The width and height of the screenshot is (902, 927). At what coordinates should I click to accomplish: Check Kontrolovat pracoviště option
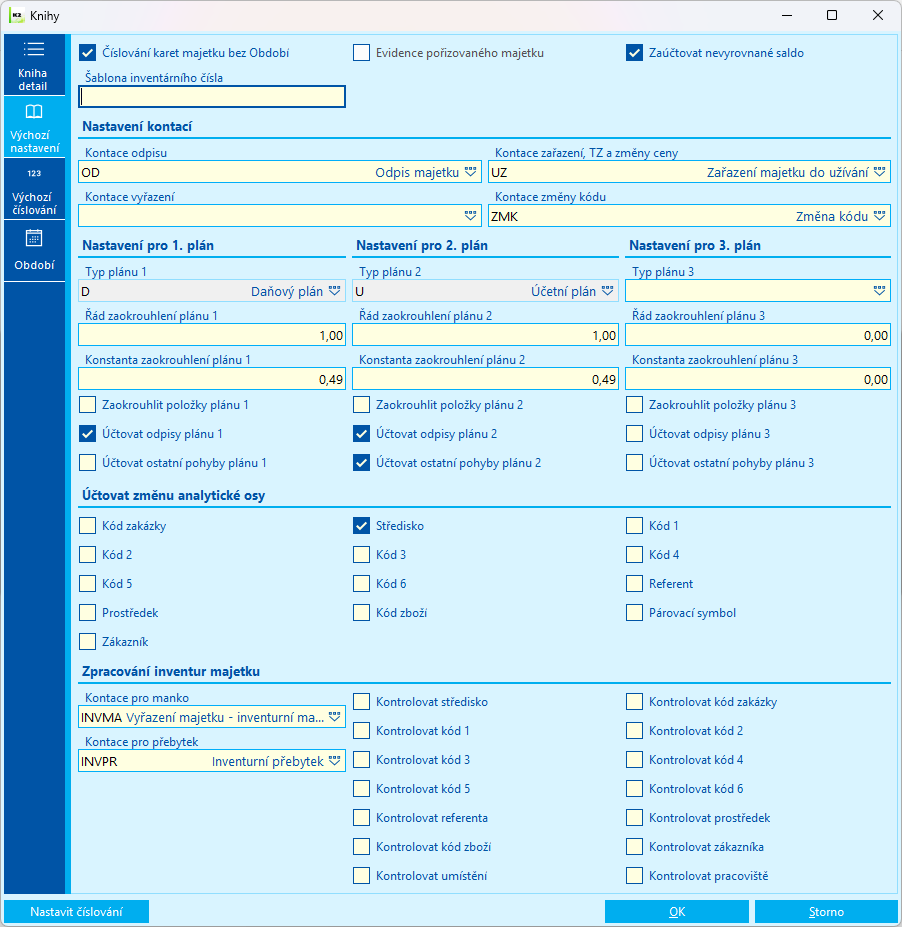tap(634, 876)
